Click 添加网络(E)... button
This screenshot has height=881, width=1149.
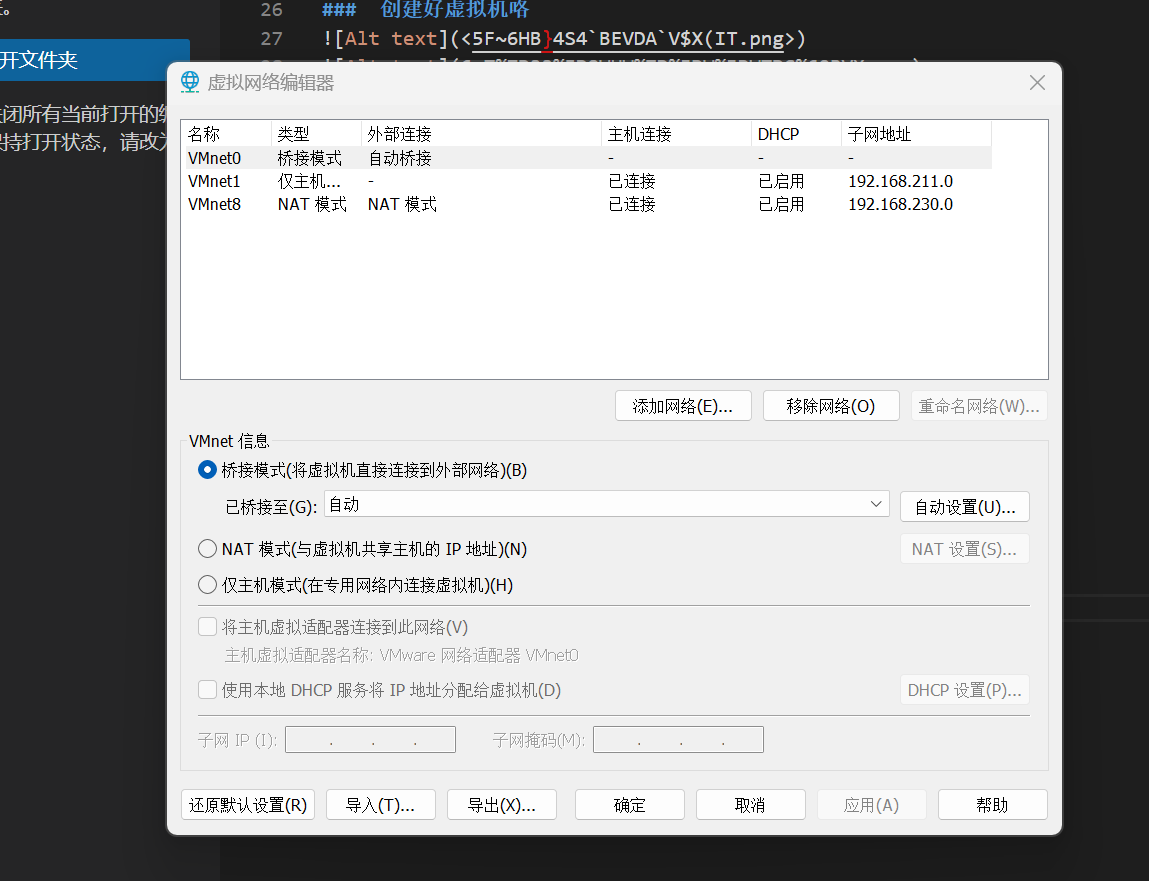[683, 406]
